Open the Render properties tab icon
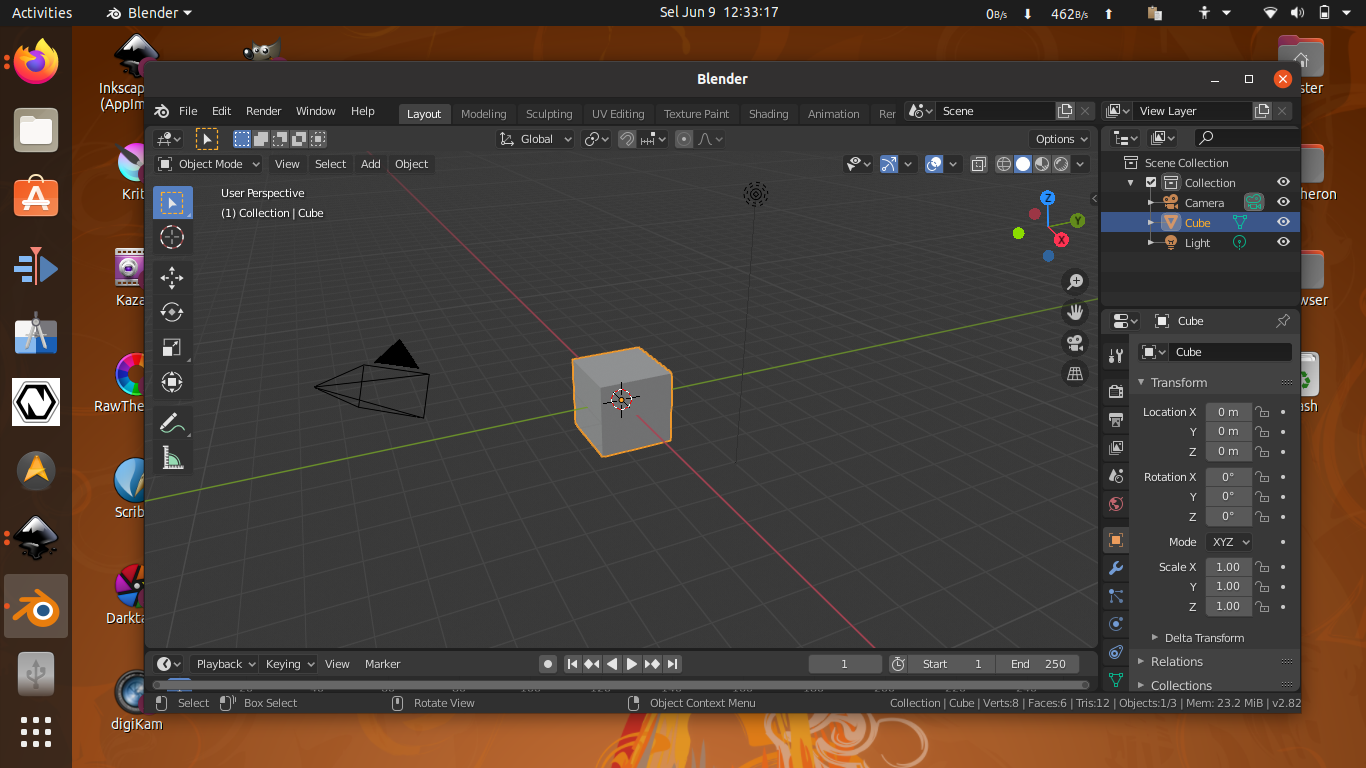The height and width of the screenshot is (768, 1366). click(1116, 391)
